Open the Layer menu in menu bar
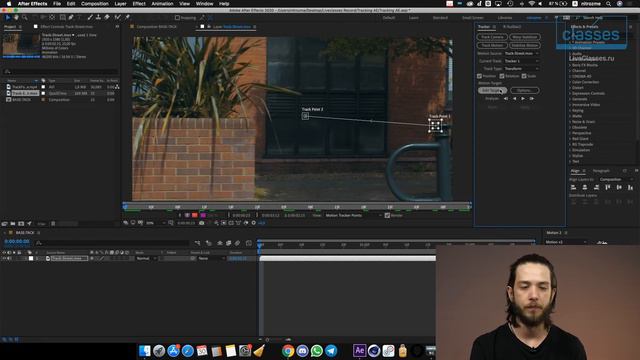640x360 pixels. 120,4
